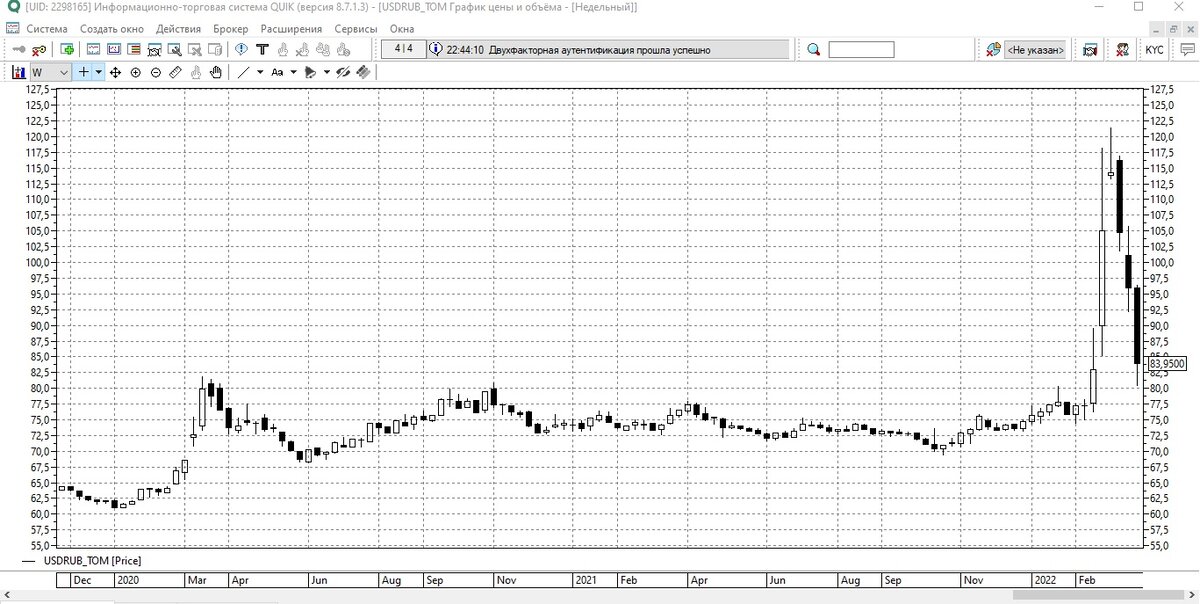Click the Mar label on the time axis

click(x=196, y=580)
